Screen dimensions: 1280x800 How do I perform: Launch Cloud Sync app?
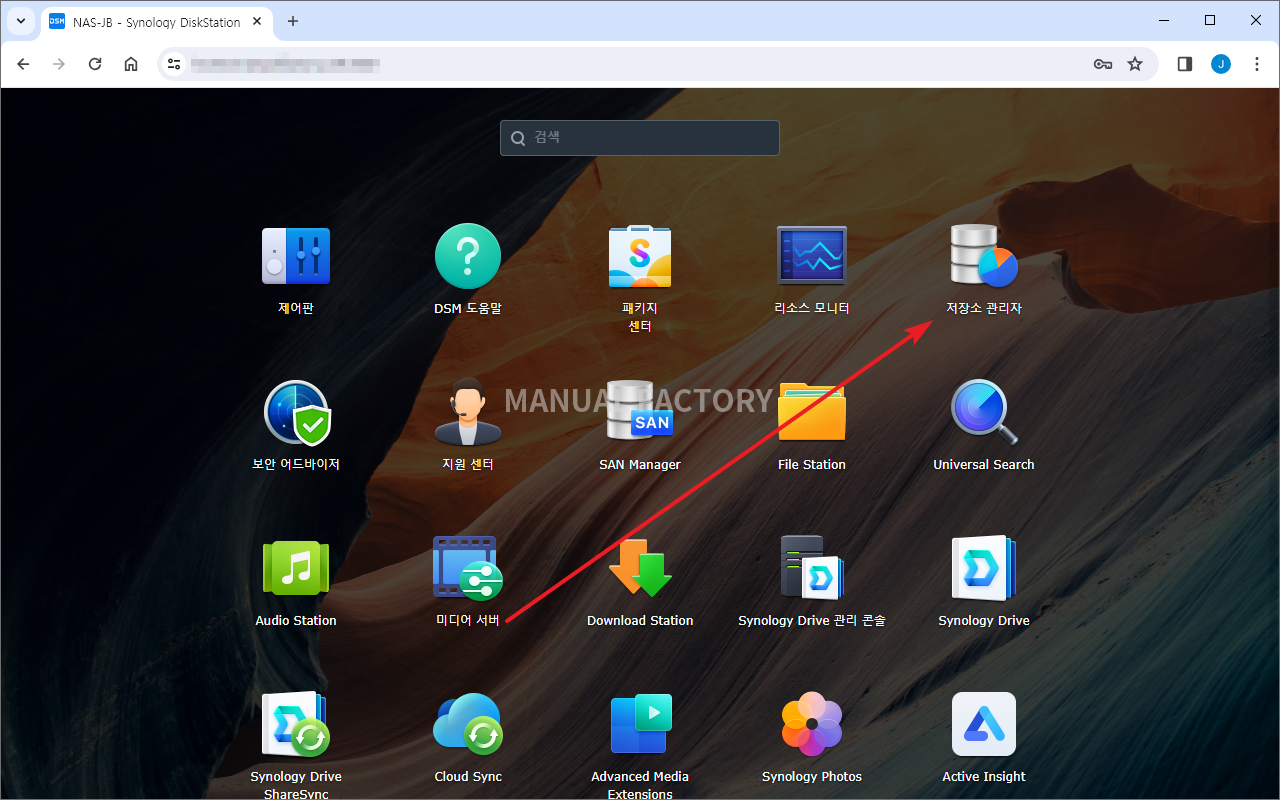[x=468, y=724]
